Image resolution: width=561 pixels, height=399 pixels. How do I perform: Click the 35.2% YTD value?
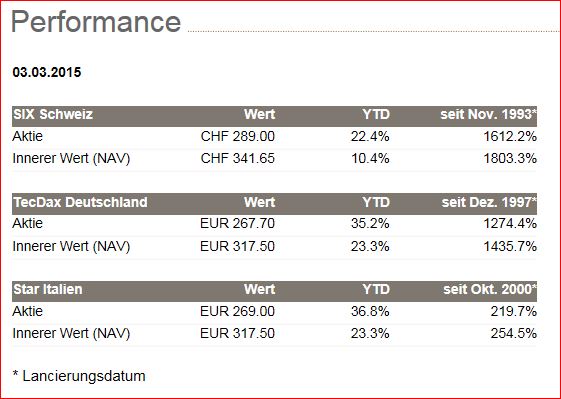370,223
